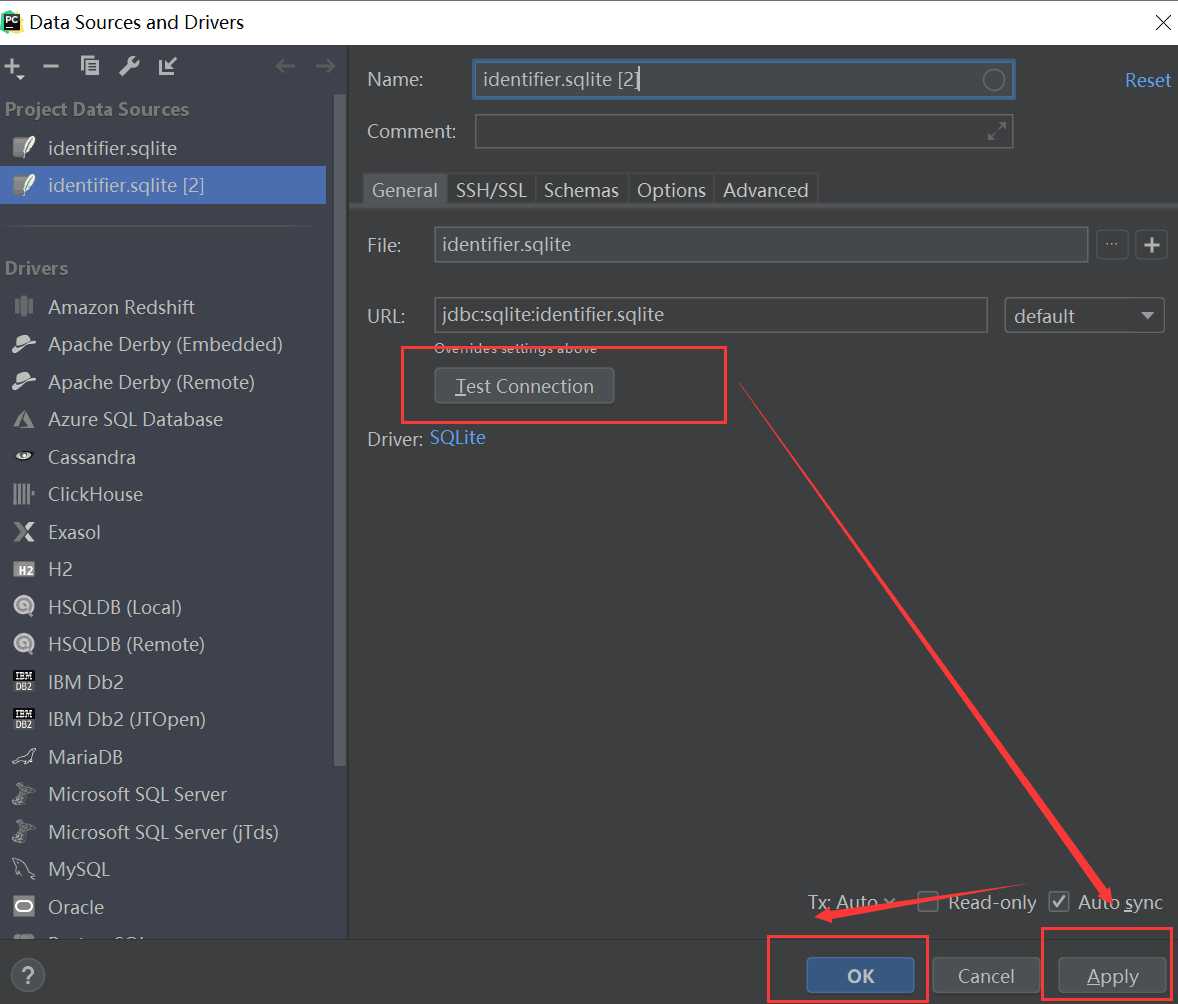Click into the File path field
1178x1004 pixels.
(x=760, y=244)
